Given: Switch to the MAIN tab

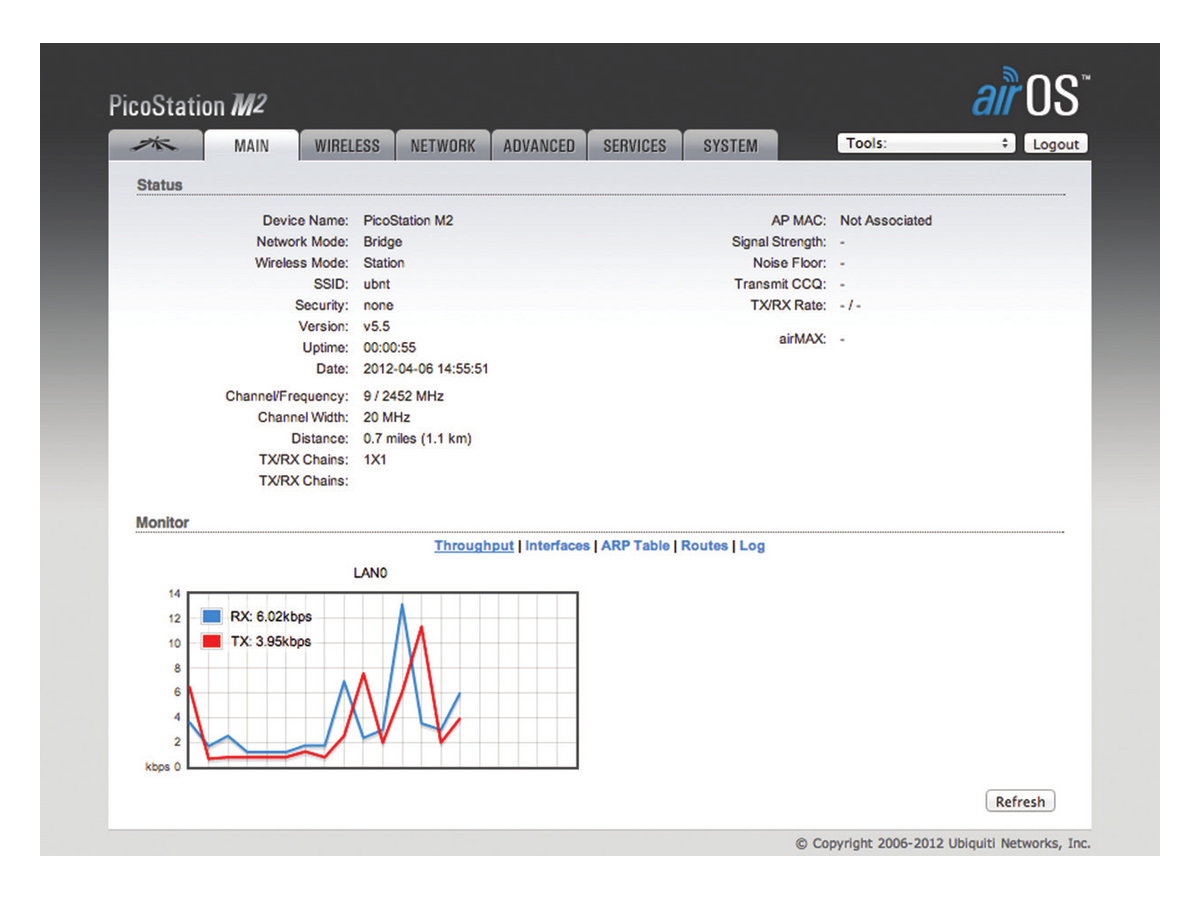Looking at the screenshot, I should [251, 145].
